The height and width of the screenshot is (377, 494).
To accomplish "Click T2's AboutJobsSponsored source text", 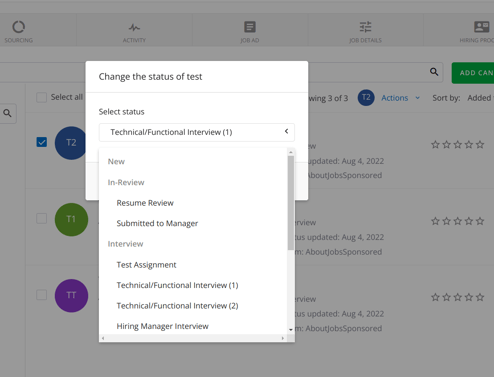I will pos(344,175).
